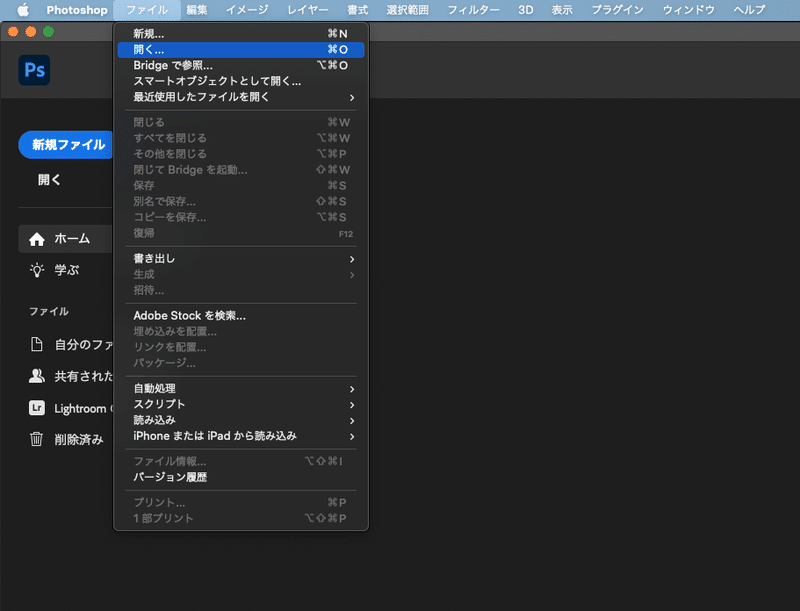Viewport: 800px width, 611px height.
Task: Open 自分のファイル in sidebar
Action: tap(84, 345)
